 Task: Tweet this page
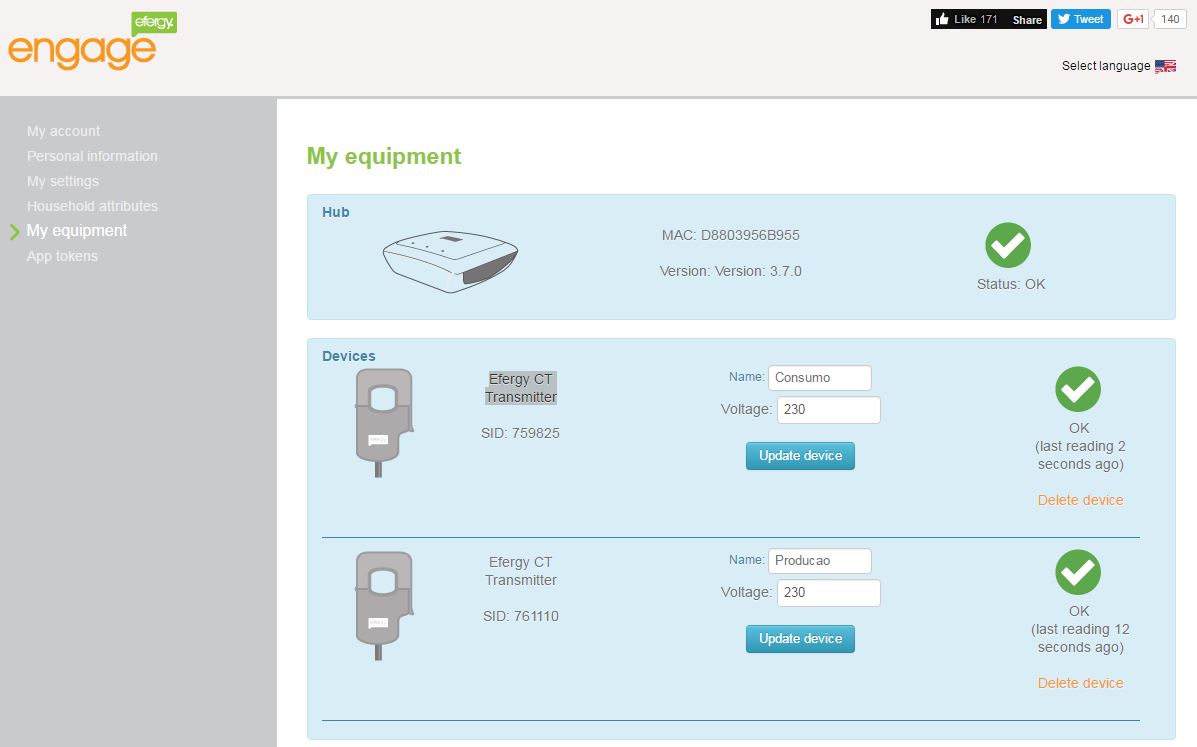1080,19
